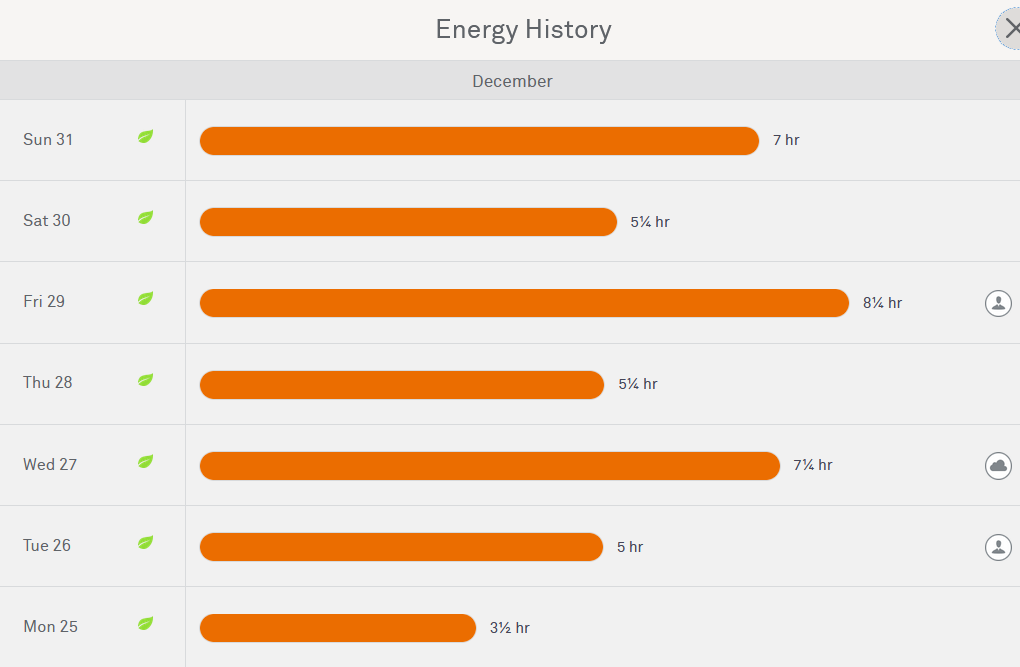Click the green leaf icon for Mon 25
This screenshot has width=1020, height=667.
145,624
